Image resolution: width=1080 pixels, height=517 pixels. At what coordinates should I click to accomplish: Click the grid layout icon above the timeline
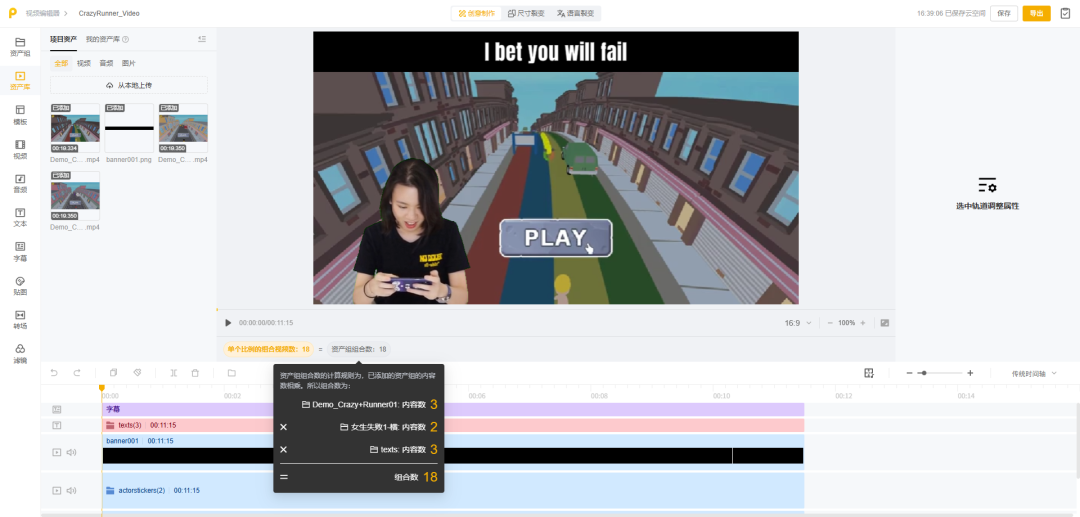point(869,373)
